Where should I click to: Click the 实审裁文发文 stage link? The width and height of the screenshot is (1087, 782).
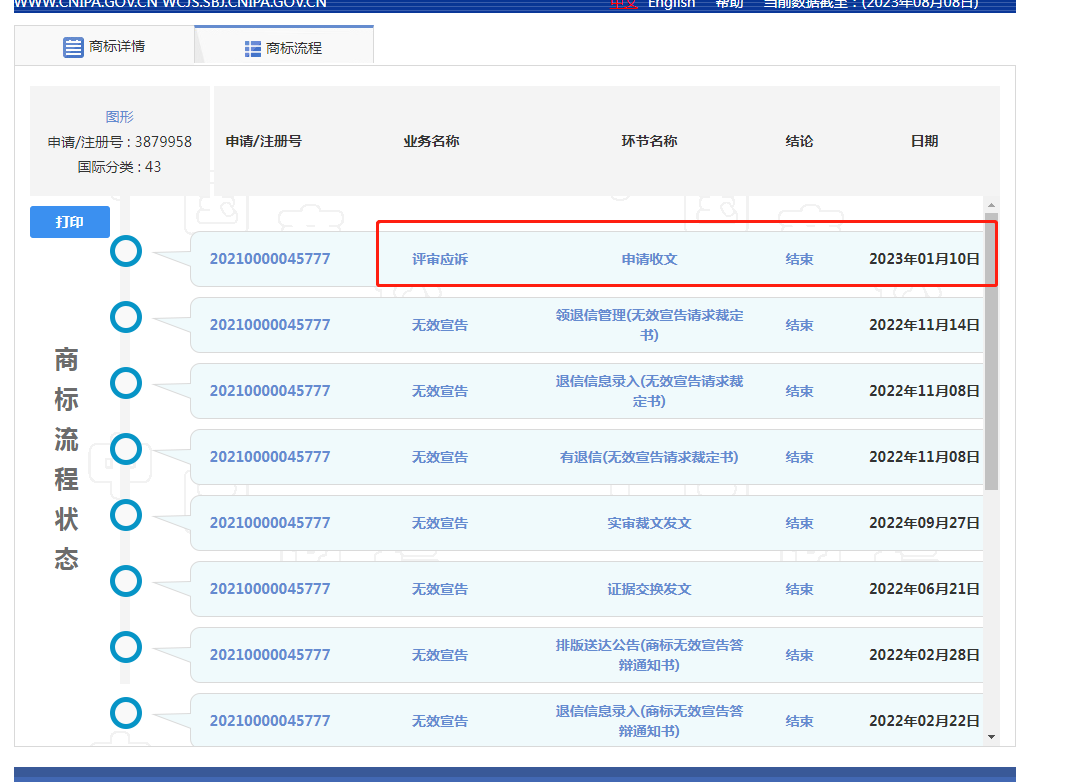point(649,523)
